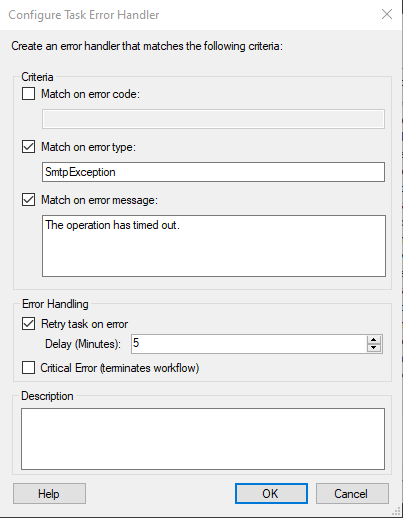Cancel the error handler configuration

[x=352, y=494]
